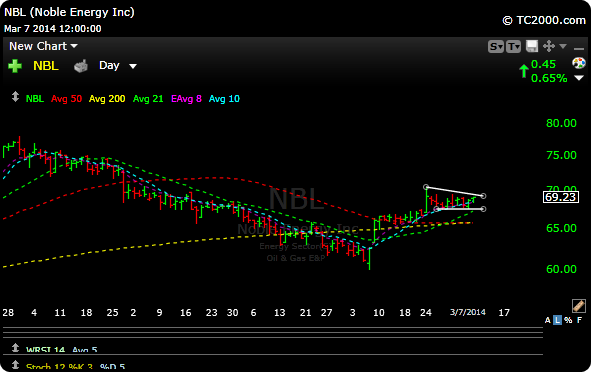This screenshot has height=372, width=591.
Task: Click the upper trendline right handle
Action: [484, 196]
